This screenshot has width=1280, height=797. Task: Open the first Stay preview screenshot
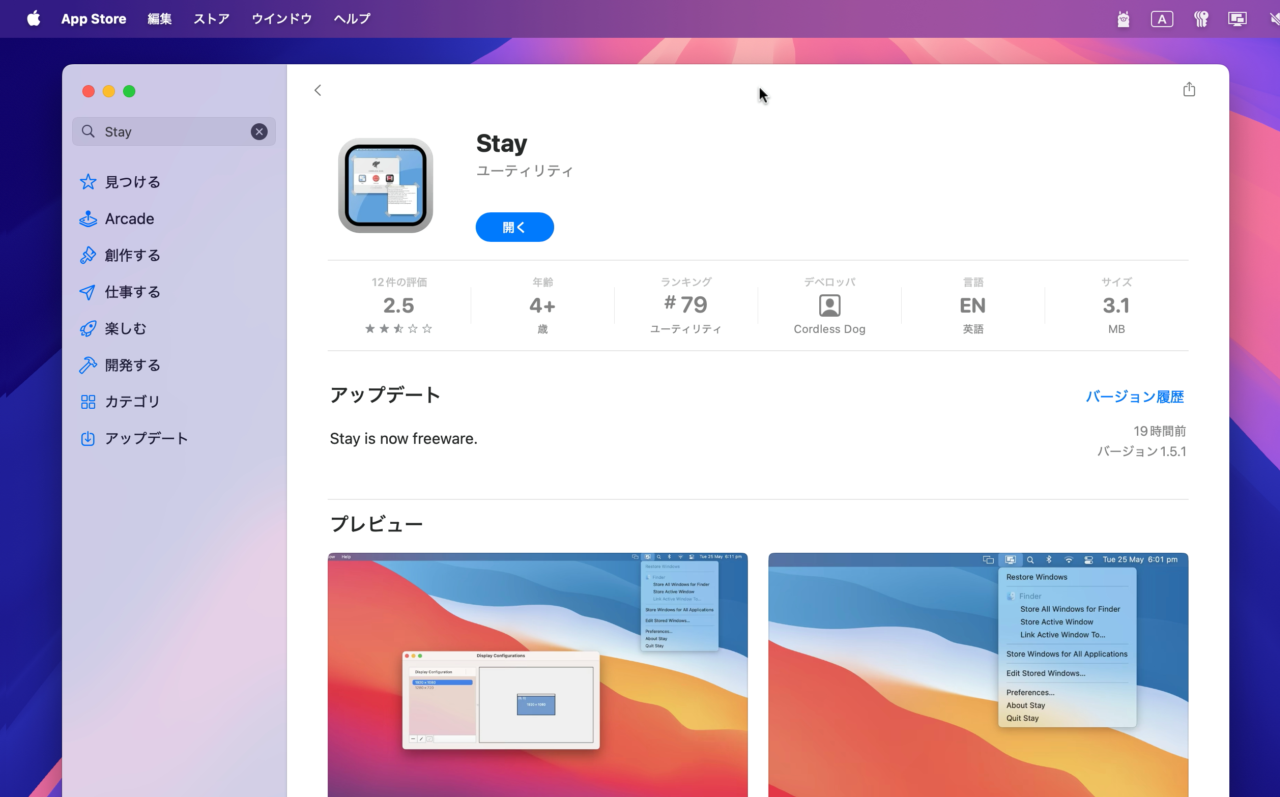click(537, 675)
